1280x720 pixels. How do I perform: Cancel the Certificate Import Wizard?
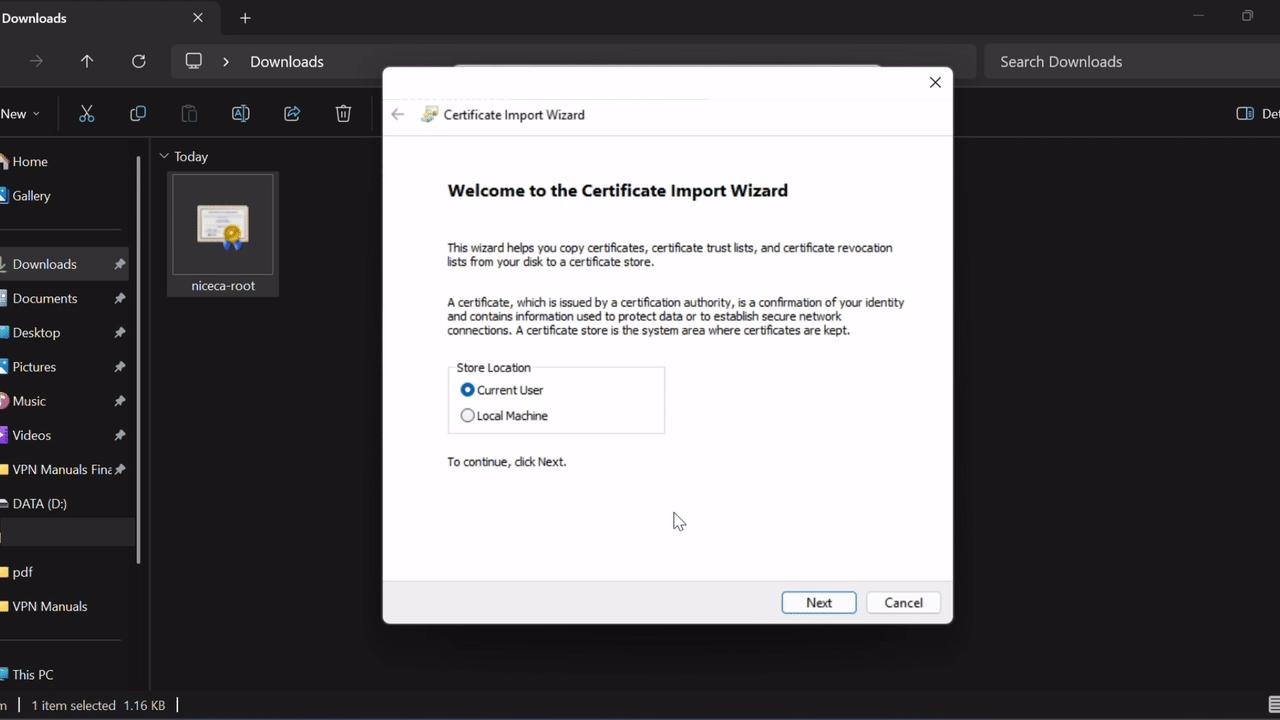point(902,602)
